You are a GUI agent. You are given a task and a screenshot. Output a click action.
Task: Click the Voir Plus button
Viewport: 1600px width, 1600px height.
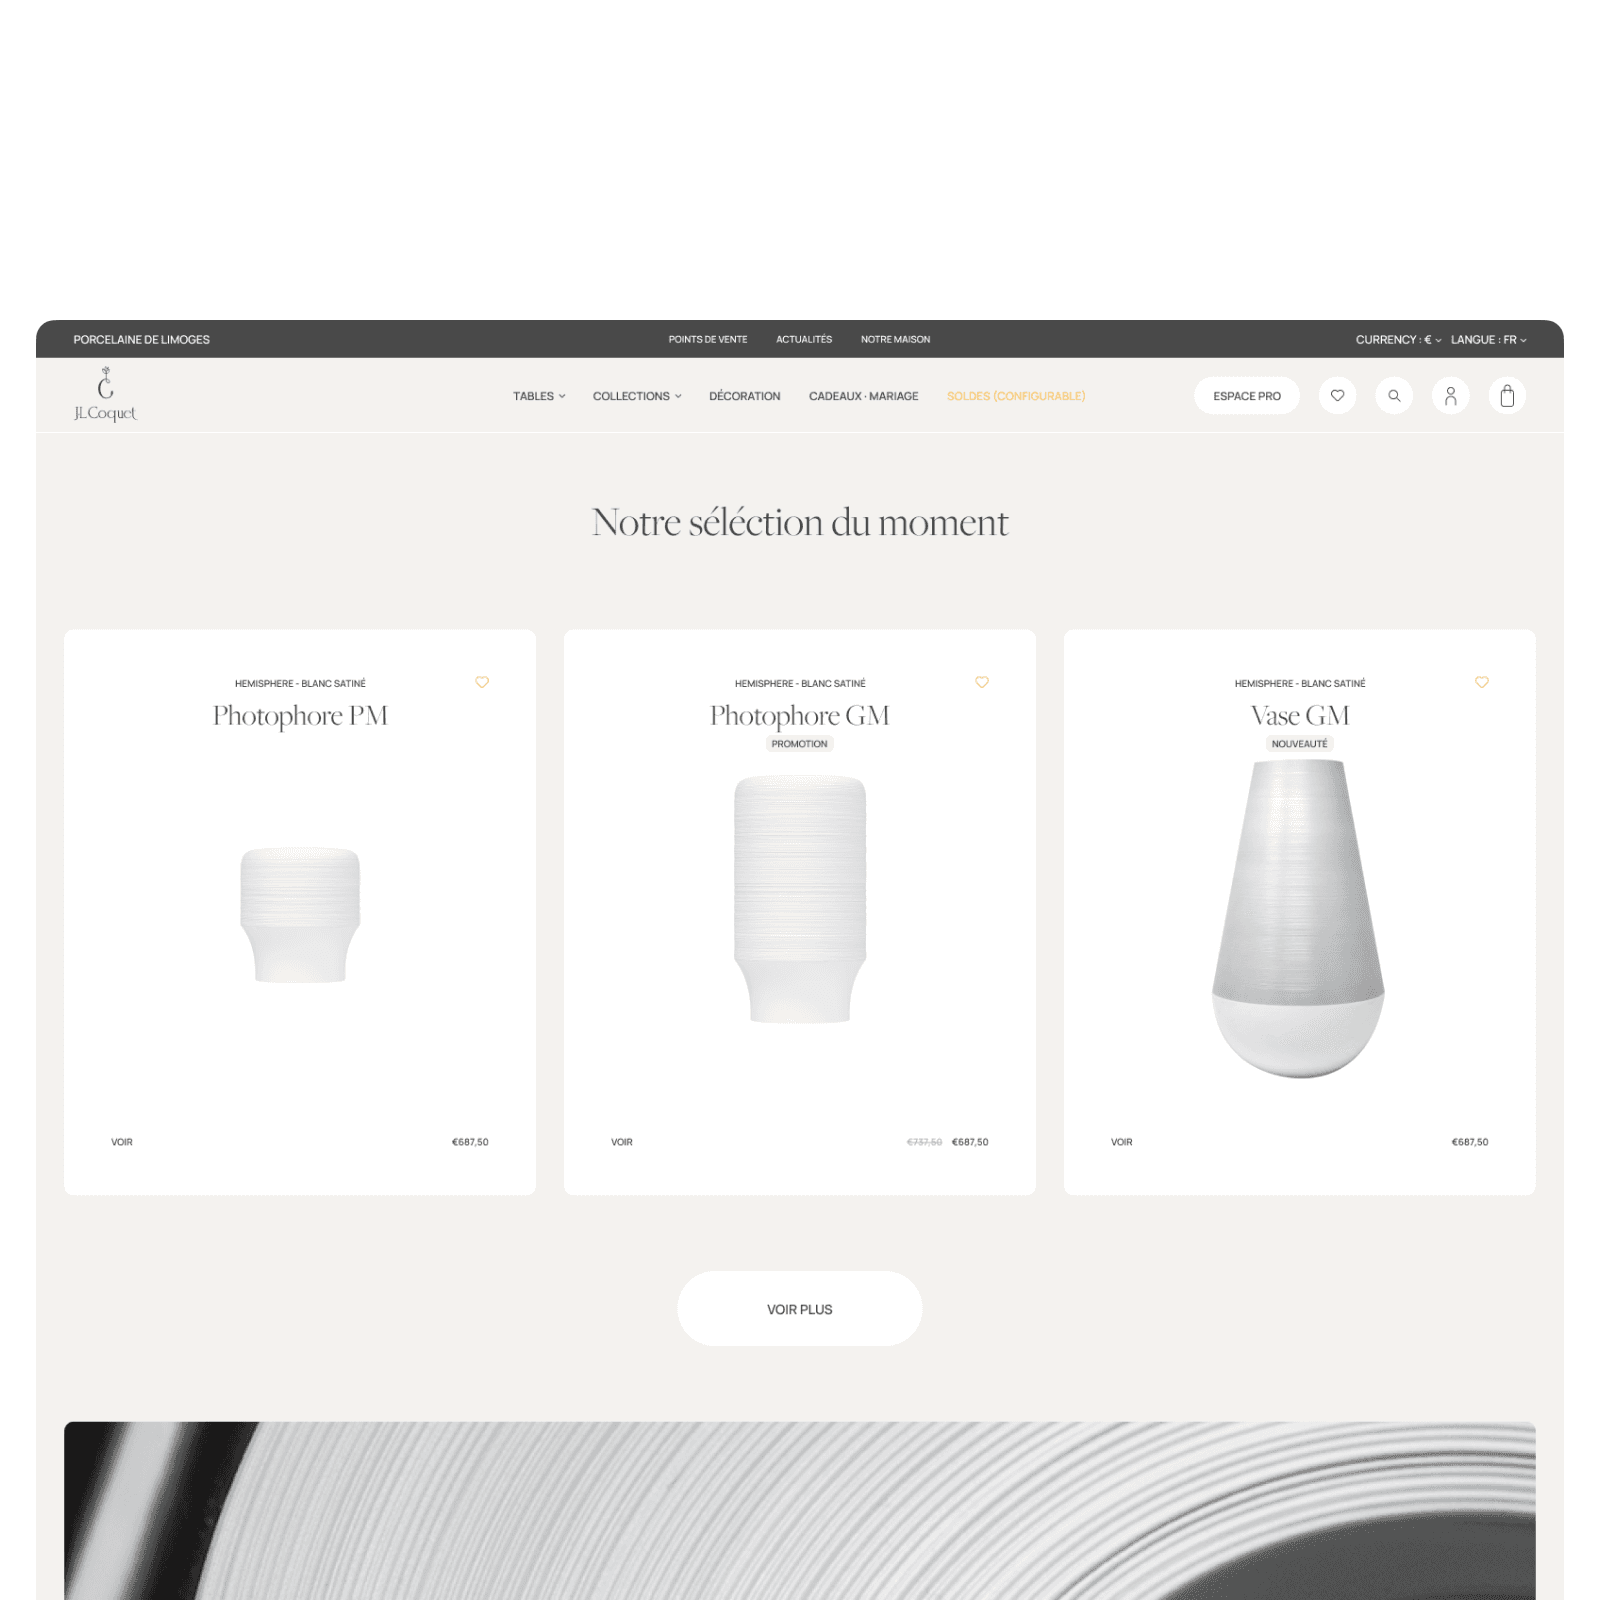[800, 1309]
